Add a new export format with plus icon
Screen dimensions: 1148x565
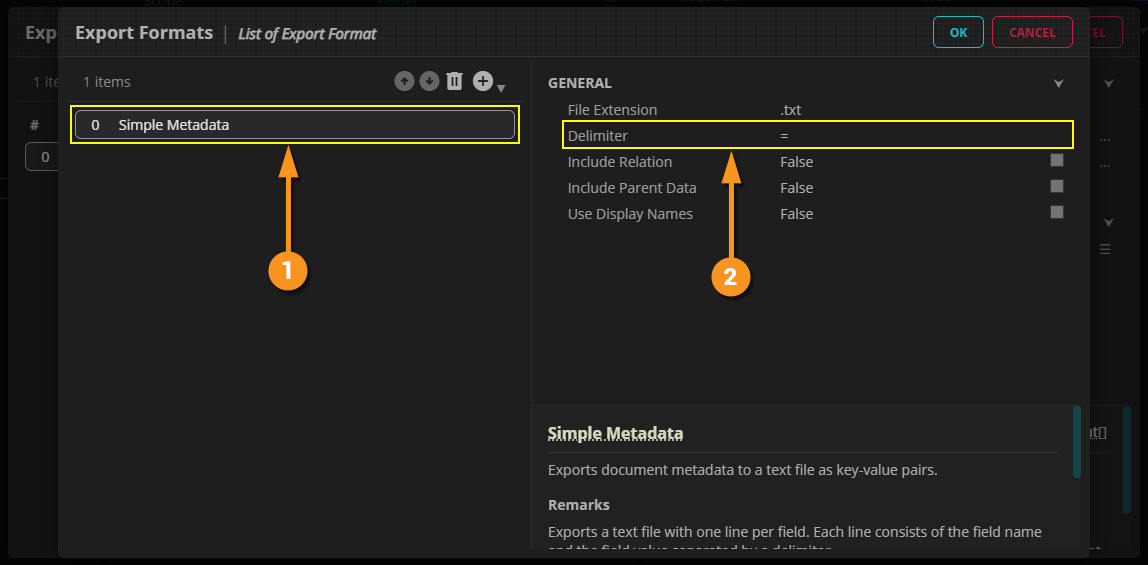tap(482, 82)
